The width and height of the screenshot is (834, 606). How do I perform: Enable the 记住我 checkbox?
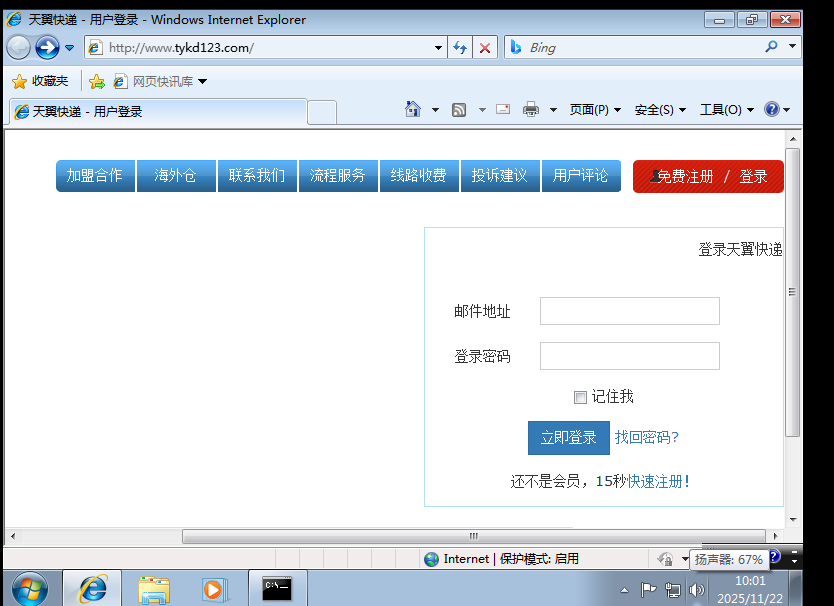click(580, 397)
